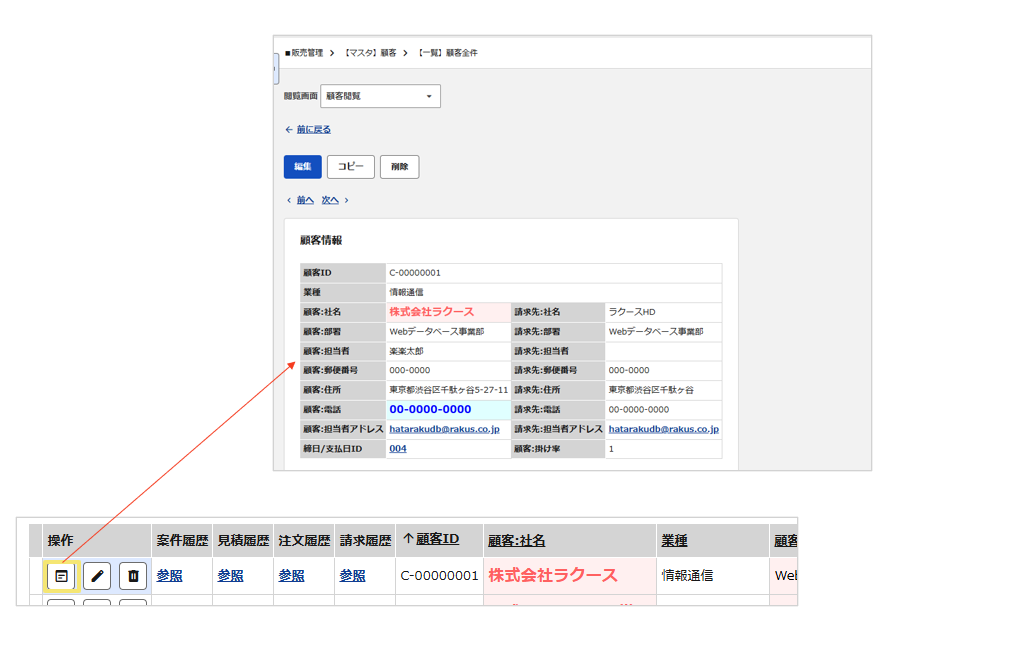Viewport: 1017px width, 650px height.
Task: Open the 参照 link under 見積履歴
Action: pyautogui.click(x=230, y=576)
